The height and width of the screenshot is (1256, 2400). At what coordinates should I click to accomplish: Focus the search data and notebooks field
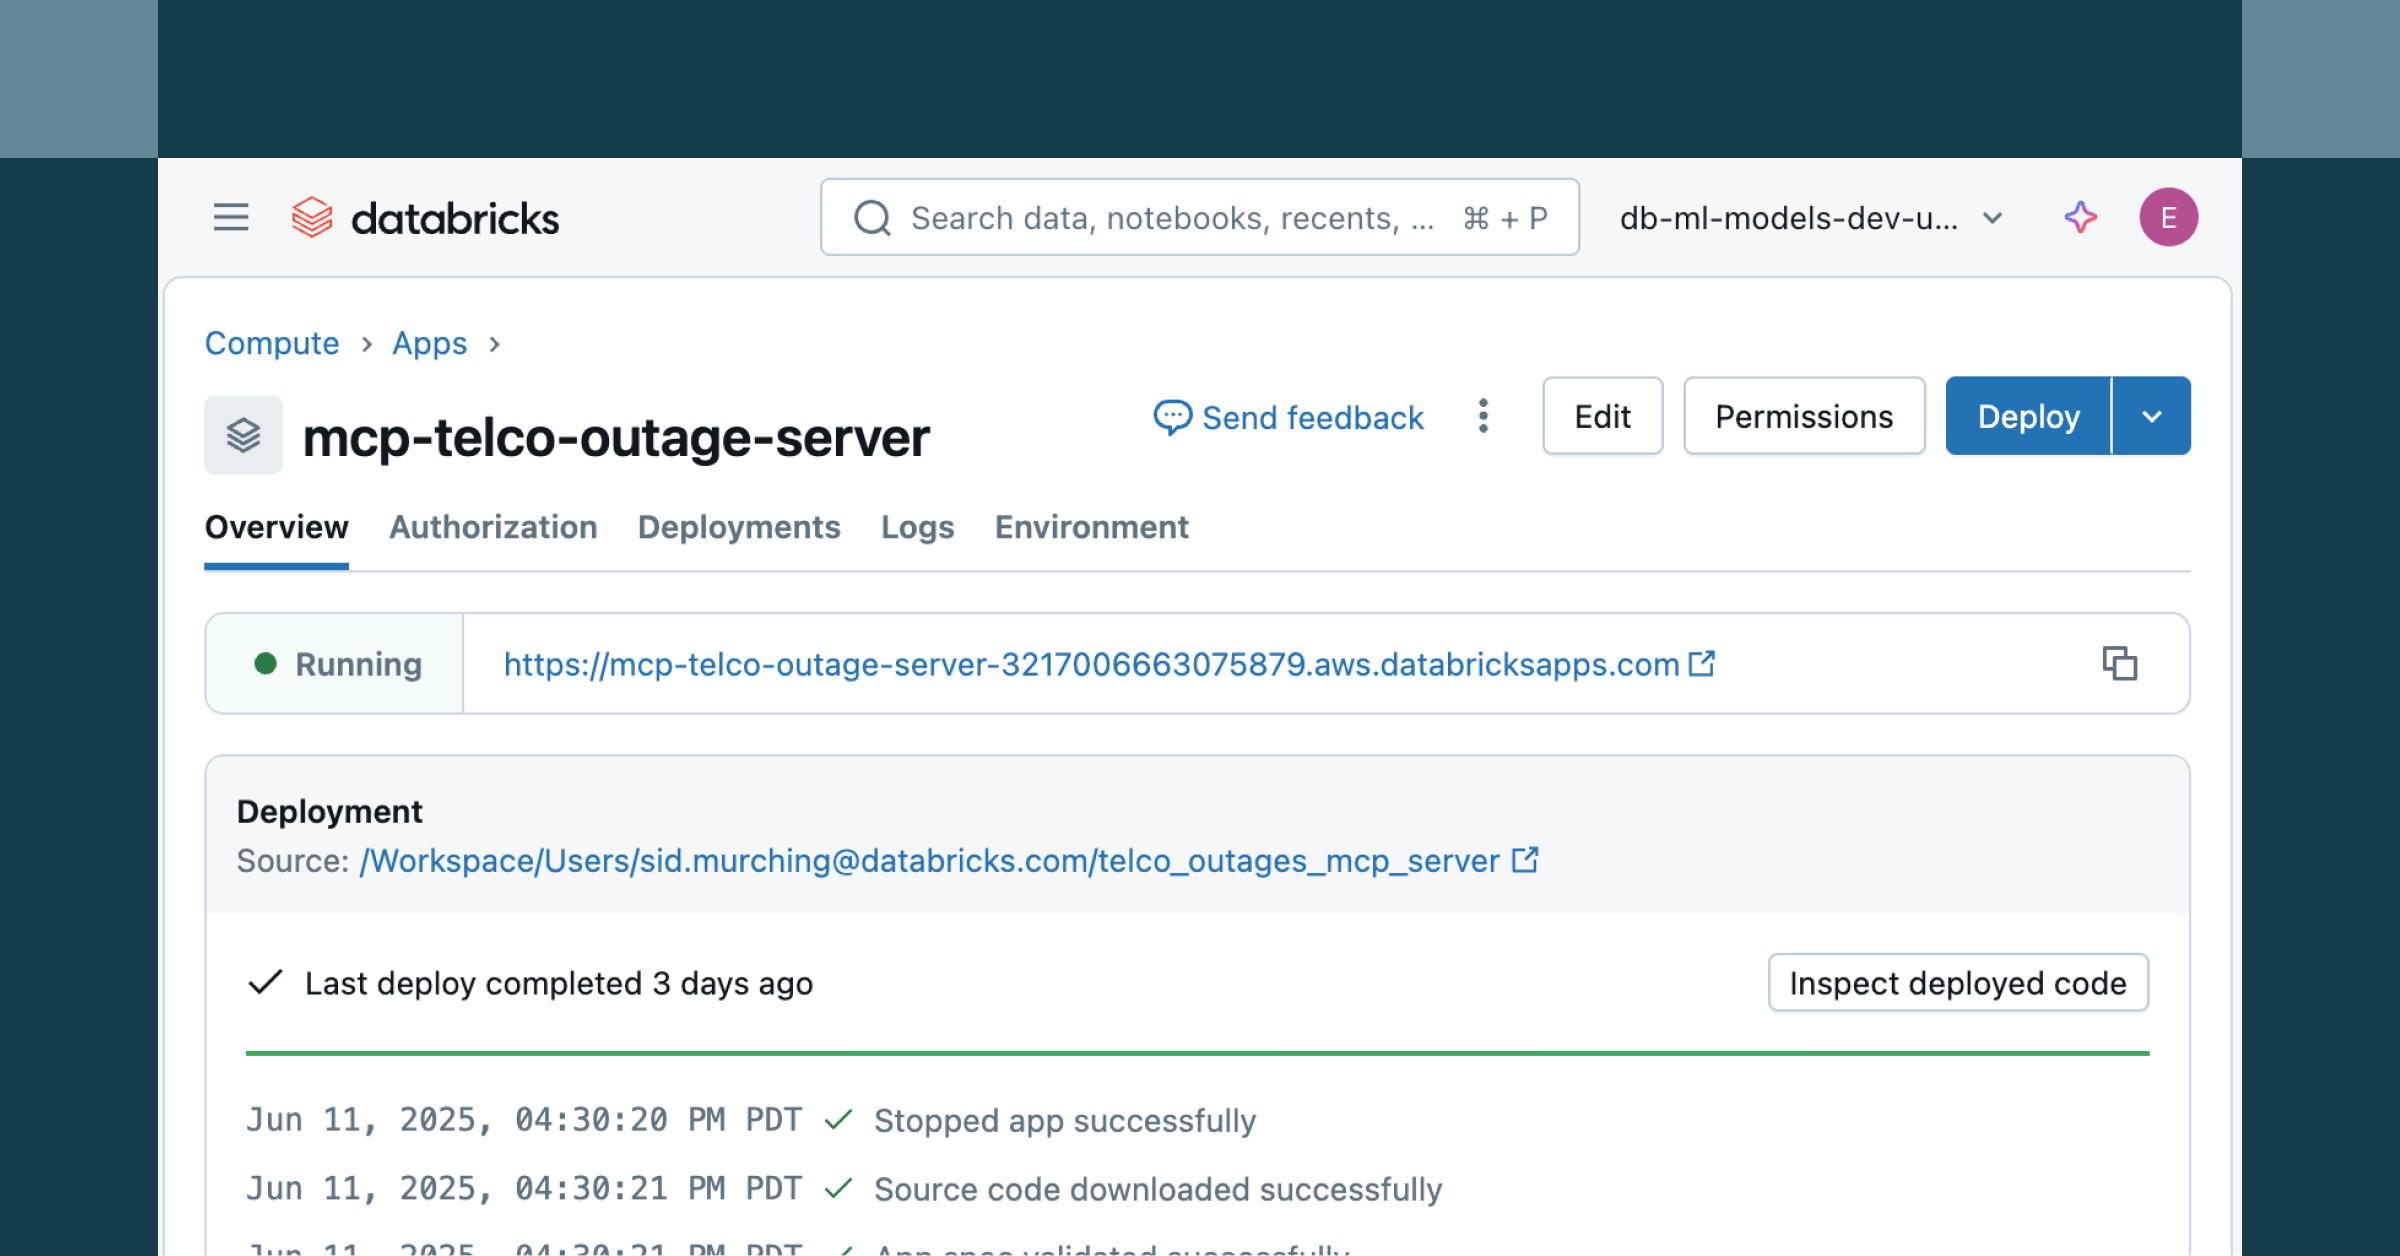pos(1170,217)
